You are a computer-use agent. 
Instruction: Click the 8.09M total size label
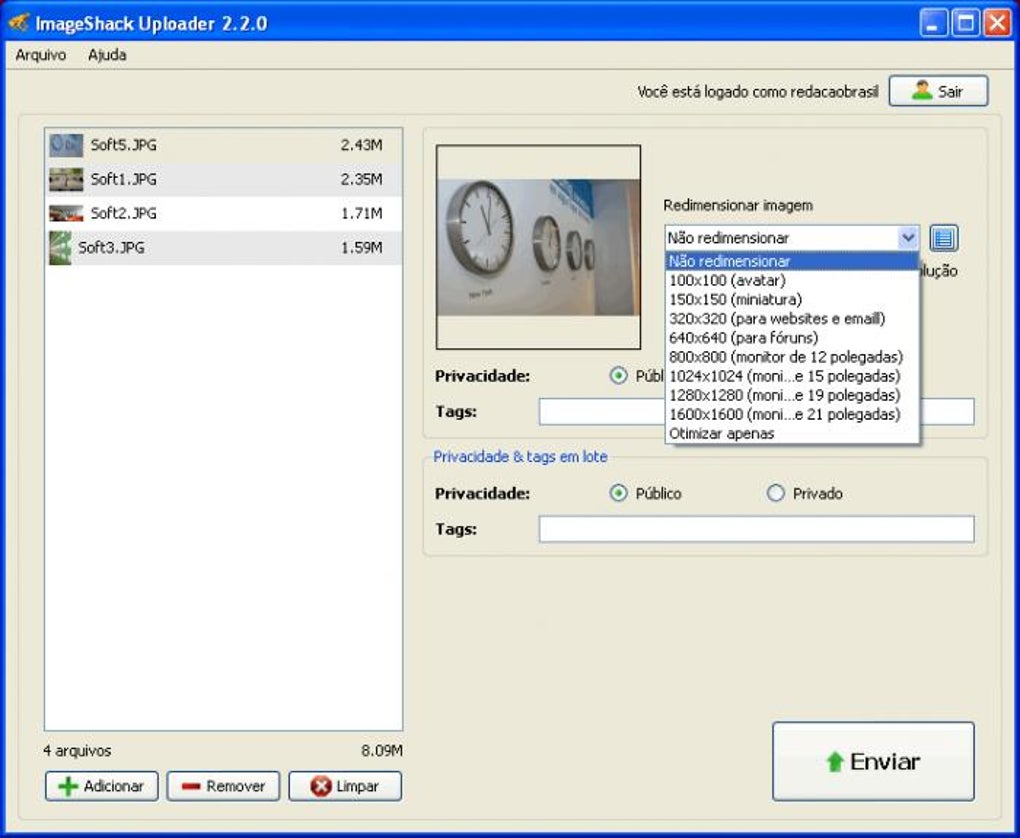click(x=382, y=751)
